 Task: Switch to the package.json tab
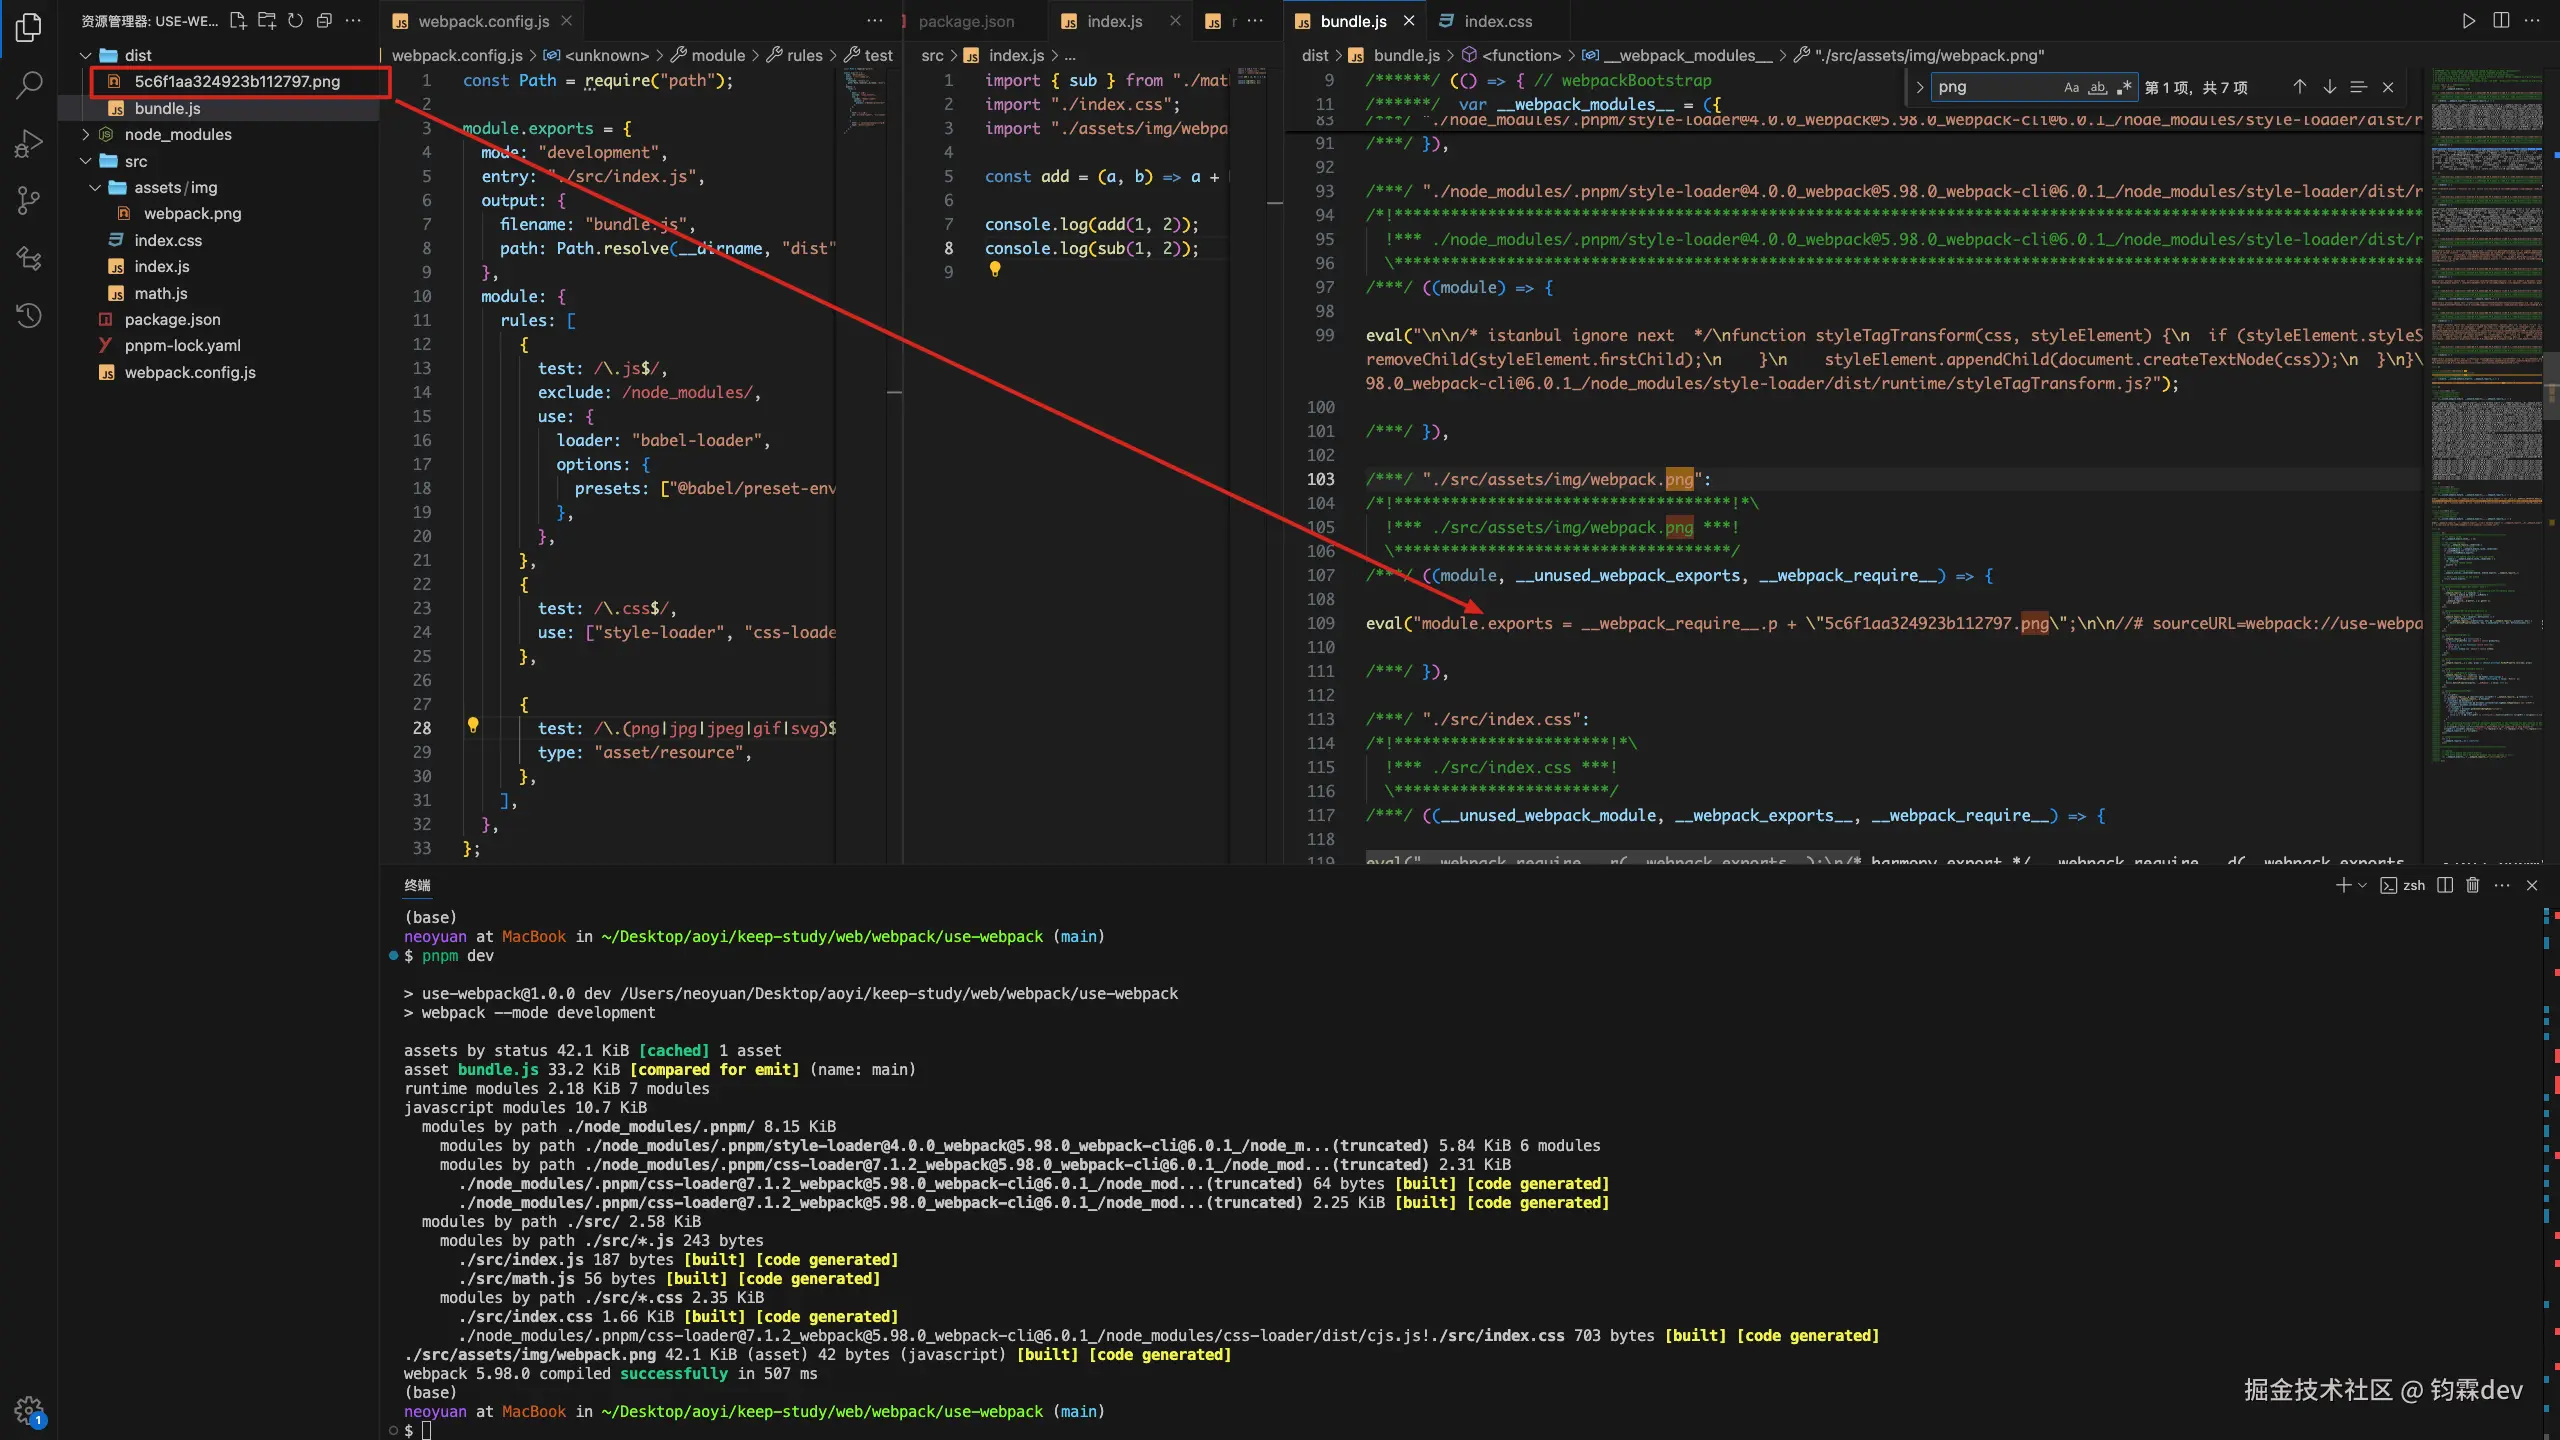pyautogui.click(x=965, y=21)
